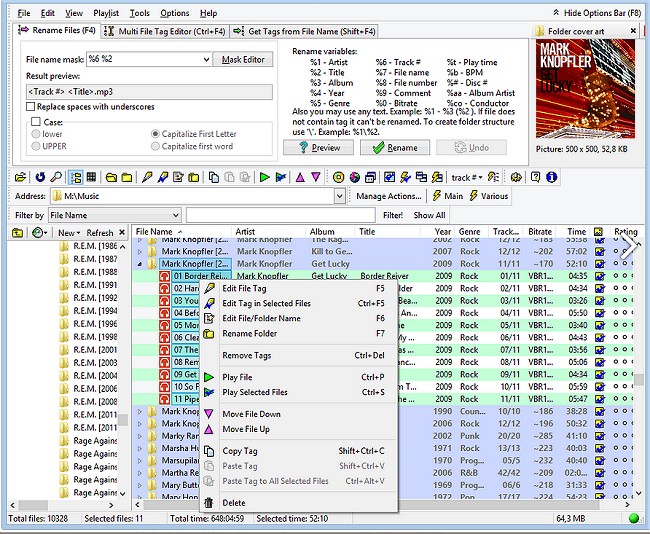Open the Filter by File Name dropdown

pyautogui.click(x=174, y=215)
